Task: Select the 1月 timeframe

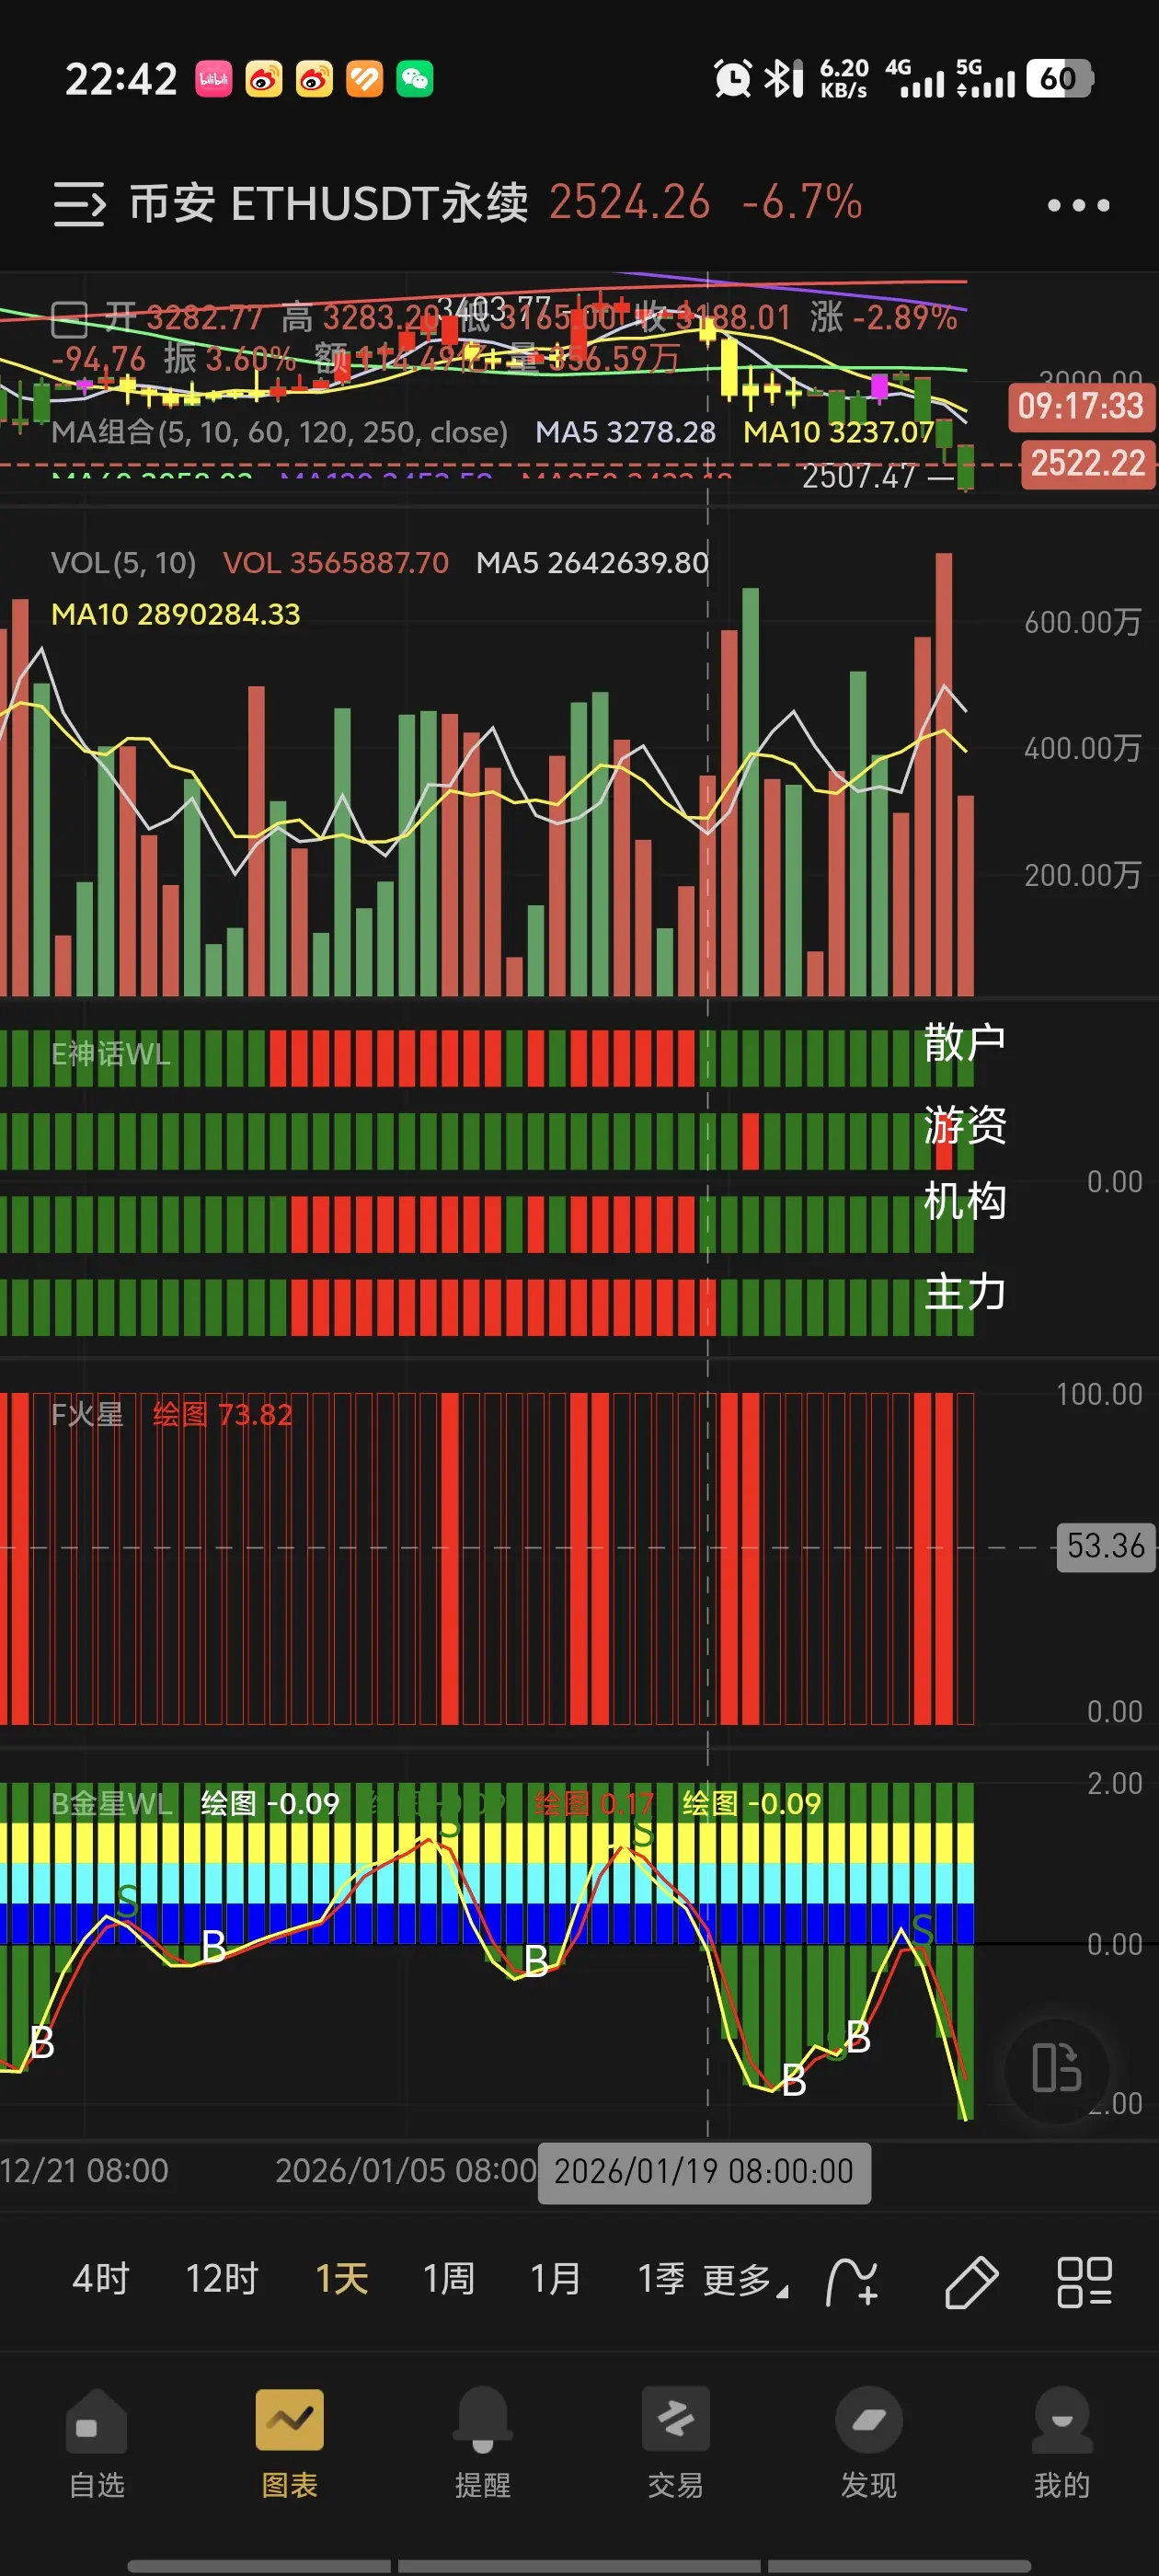Action: tap(556, 2279)
